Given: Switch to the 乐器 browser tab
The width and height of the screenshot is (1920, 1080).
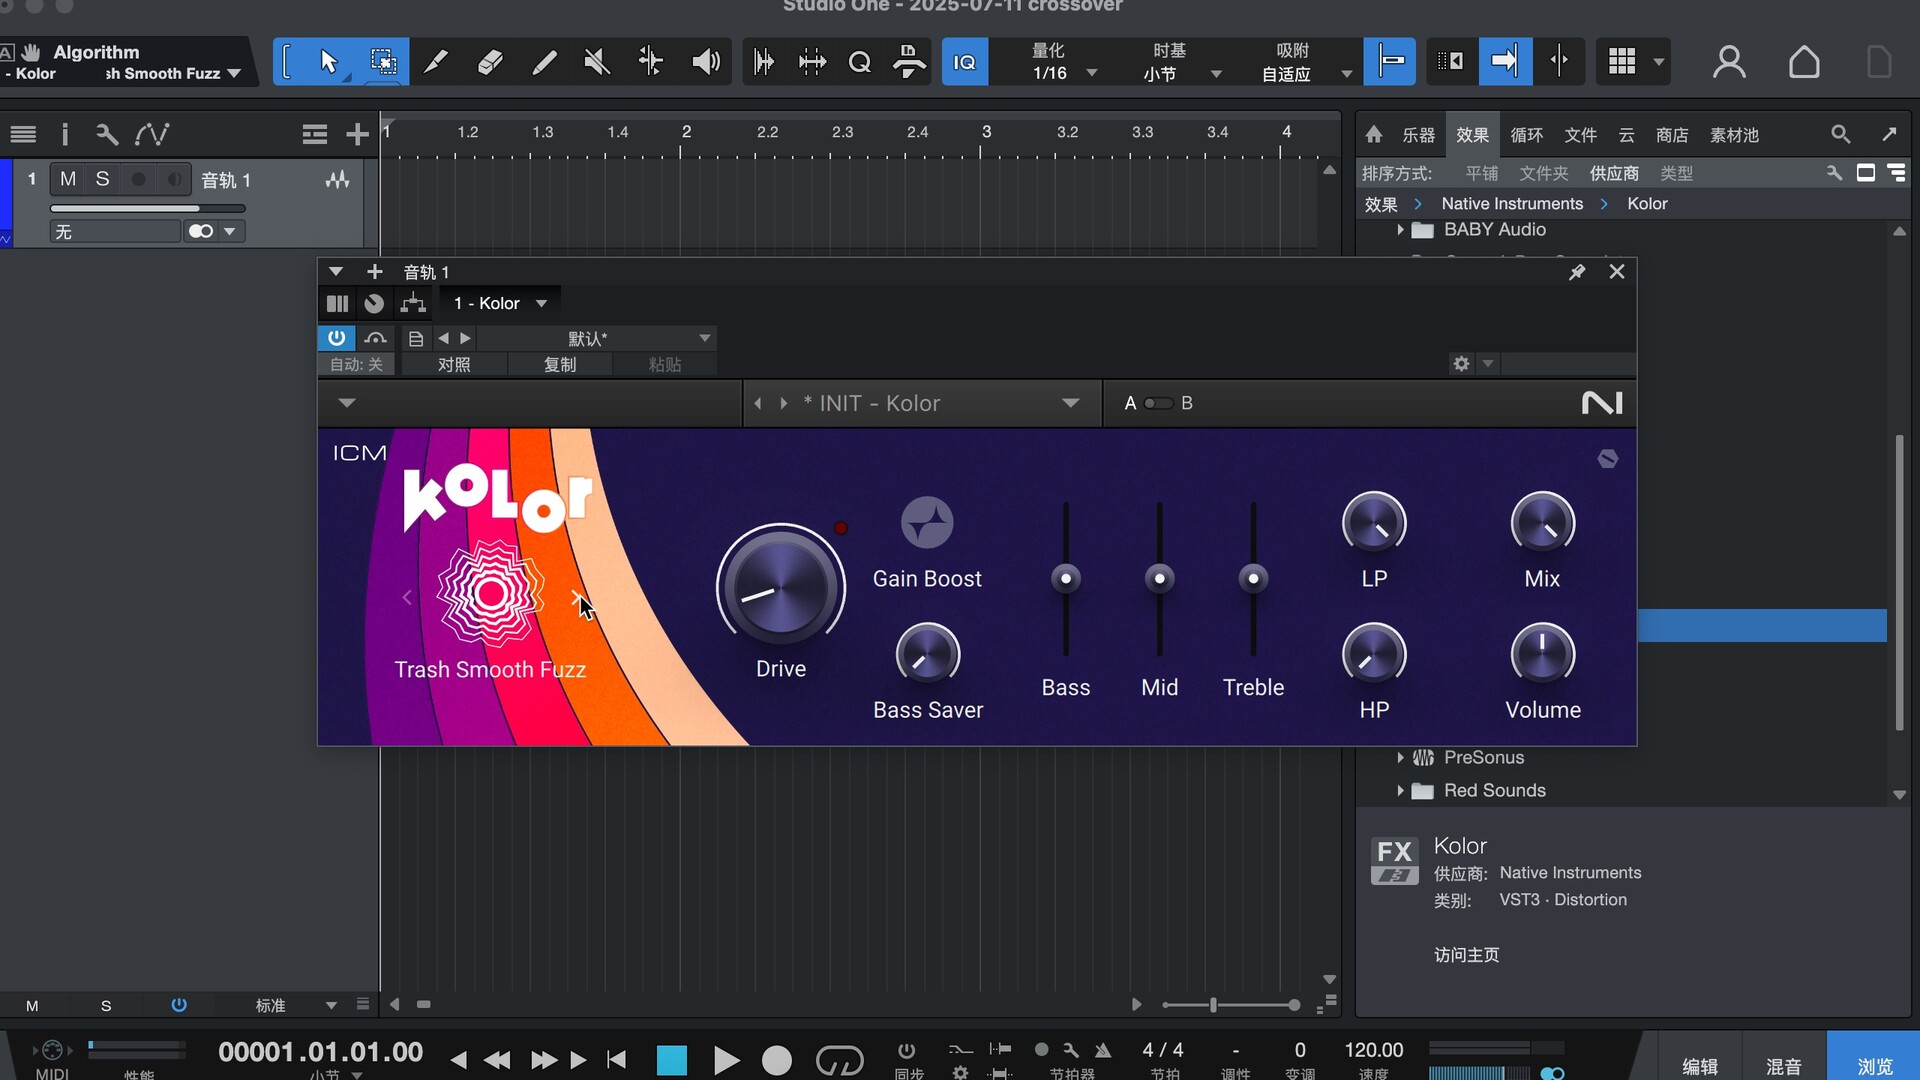Looking at the screenshot, I should click(x=1418, y=135).
